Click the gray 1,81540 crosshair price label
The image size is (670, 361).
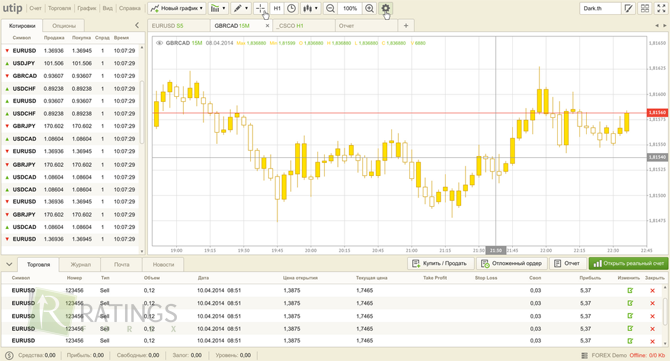pyautogui.click(x=657, y=157)
